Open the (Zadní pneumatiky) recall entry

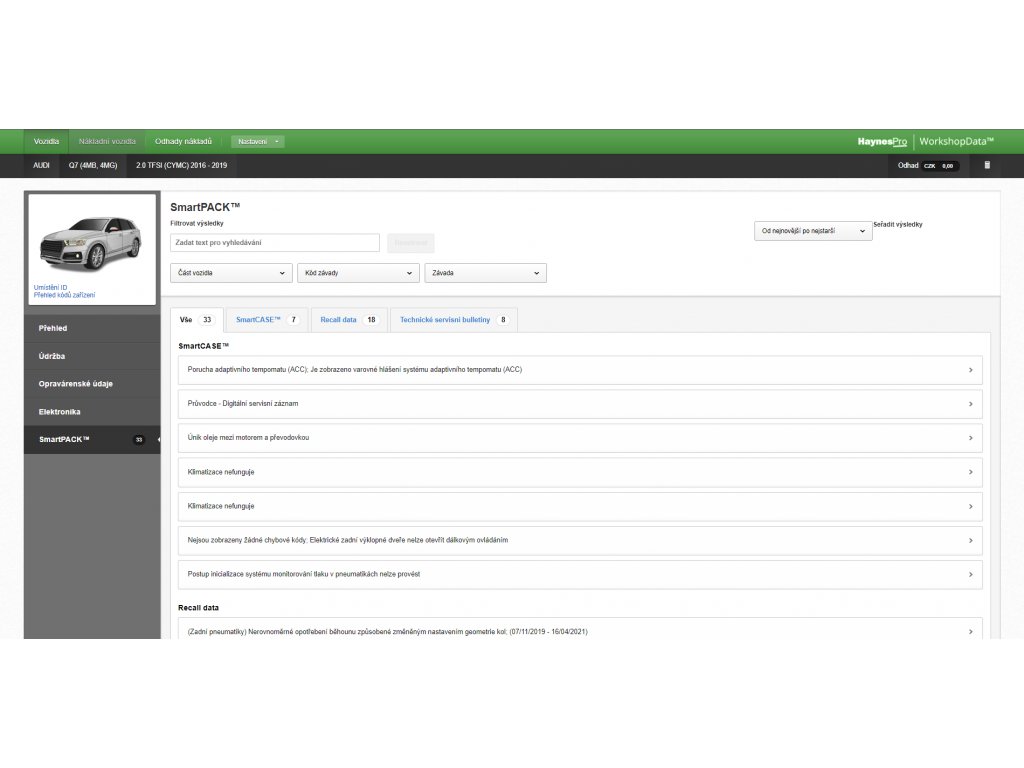pos(580,629)
